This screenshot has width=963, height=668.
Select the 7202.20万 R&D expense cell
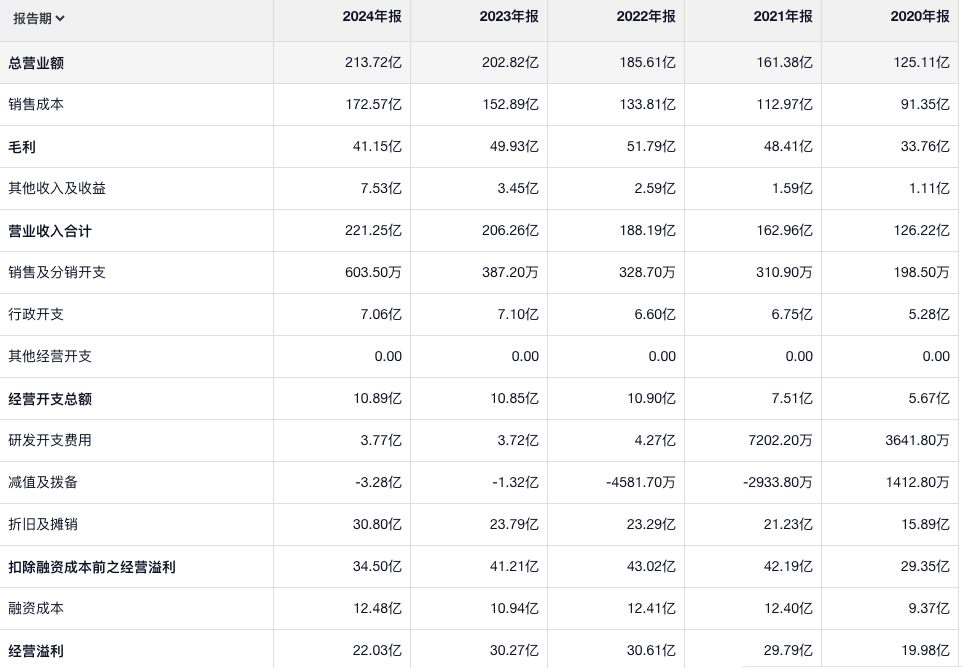777,440
